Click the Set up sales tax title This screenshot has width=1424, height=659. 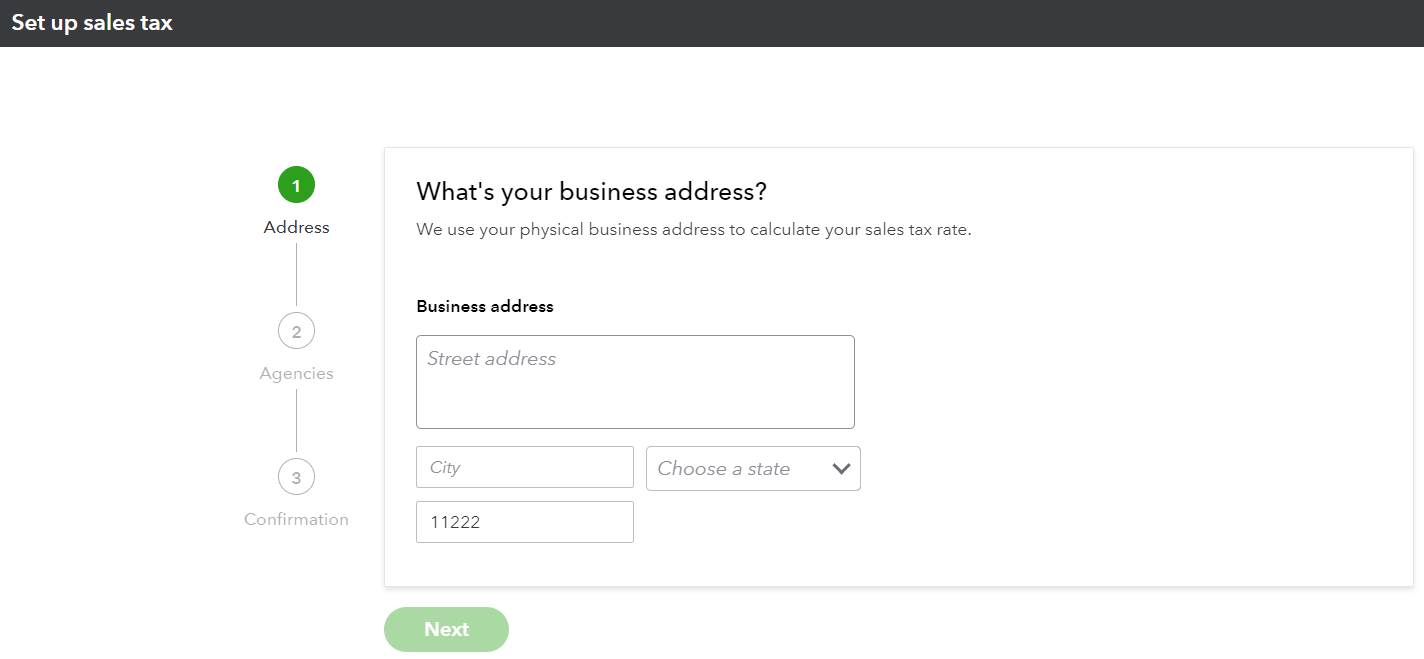coord(92,23)
